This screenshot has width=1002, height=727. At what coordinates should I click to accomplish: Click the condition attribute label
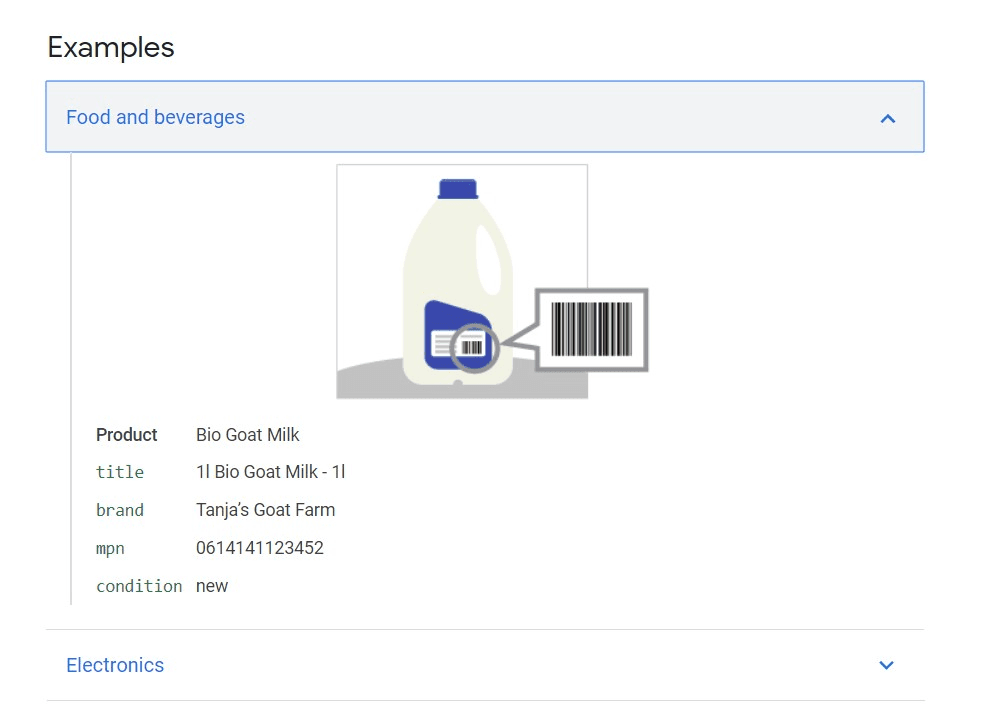139,586
